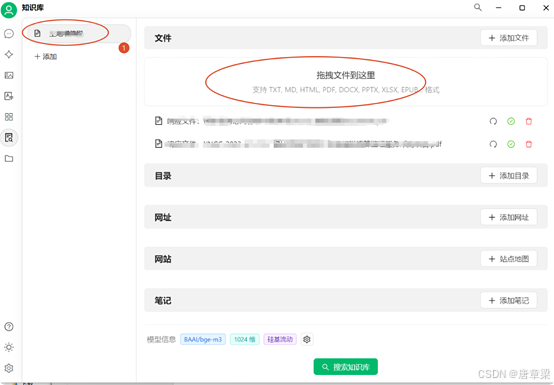
Task: Click the 1024 维 dimension tag
Action: click(245, 339)
